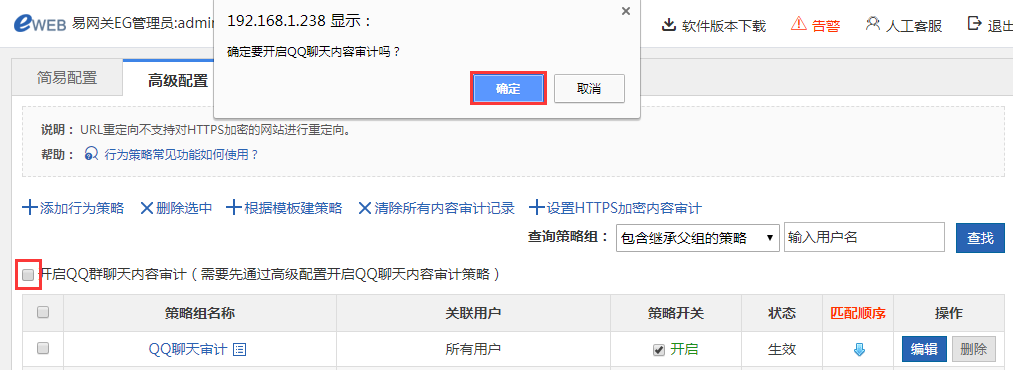Click the eWEB logo
This screenshot has height=370, width=1013.
(39, 25)
